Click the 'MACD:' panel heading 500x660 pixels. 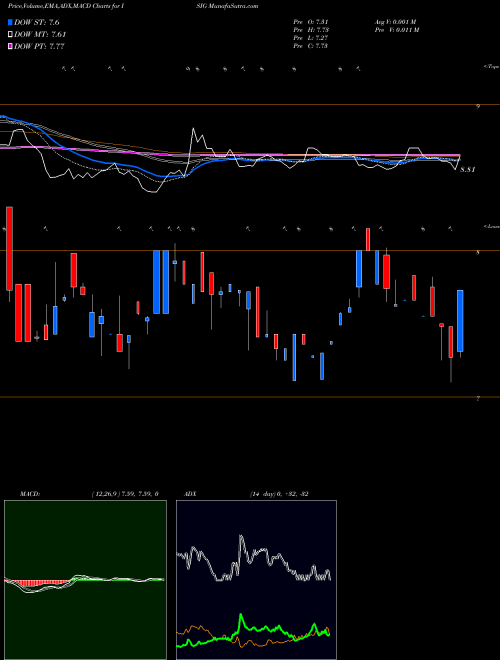click(30, 494)
